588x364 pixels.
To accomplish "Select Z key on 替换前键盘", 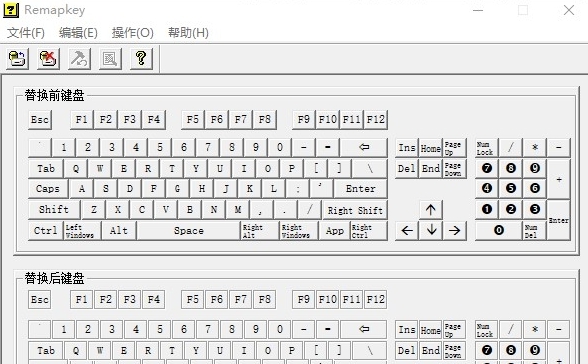I will [94, 209].
